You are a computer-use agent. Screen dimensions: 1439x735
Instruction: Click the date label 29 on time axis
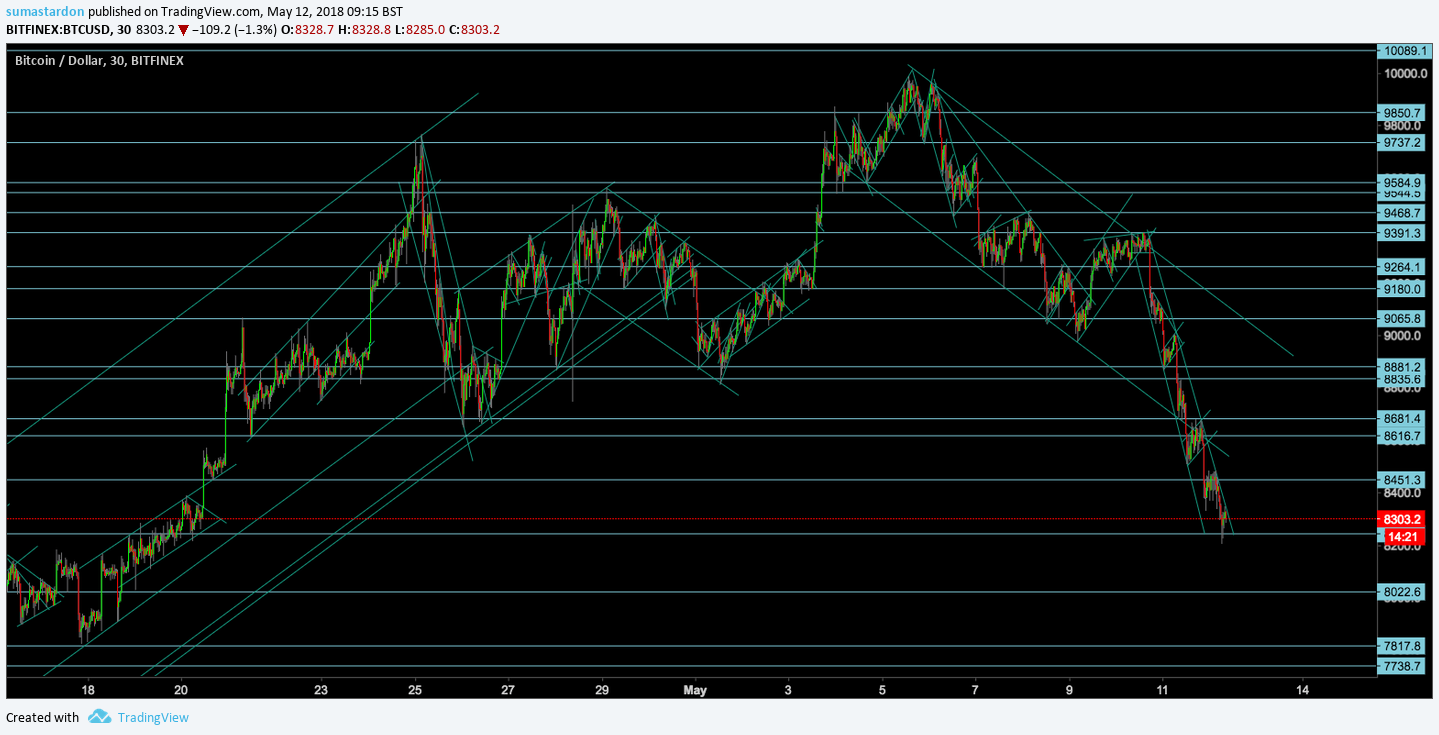[602, 690]
